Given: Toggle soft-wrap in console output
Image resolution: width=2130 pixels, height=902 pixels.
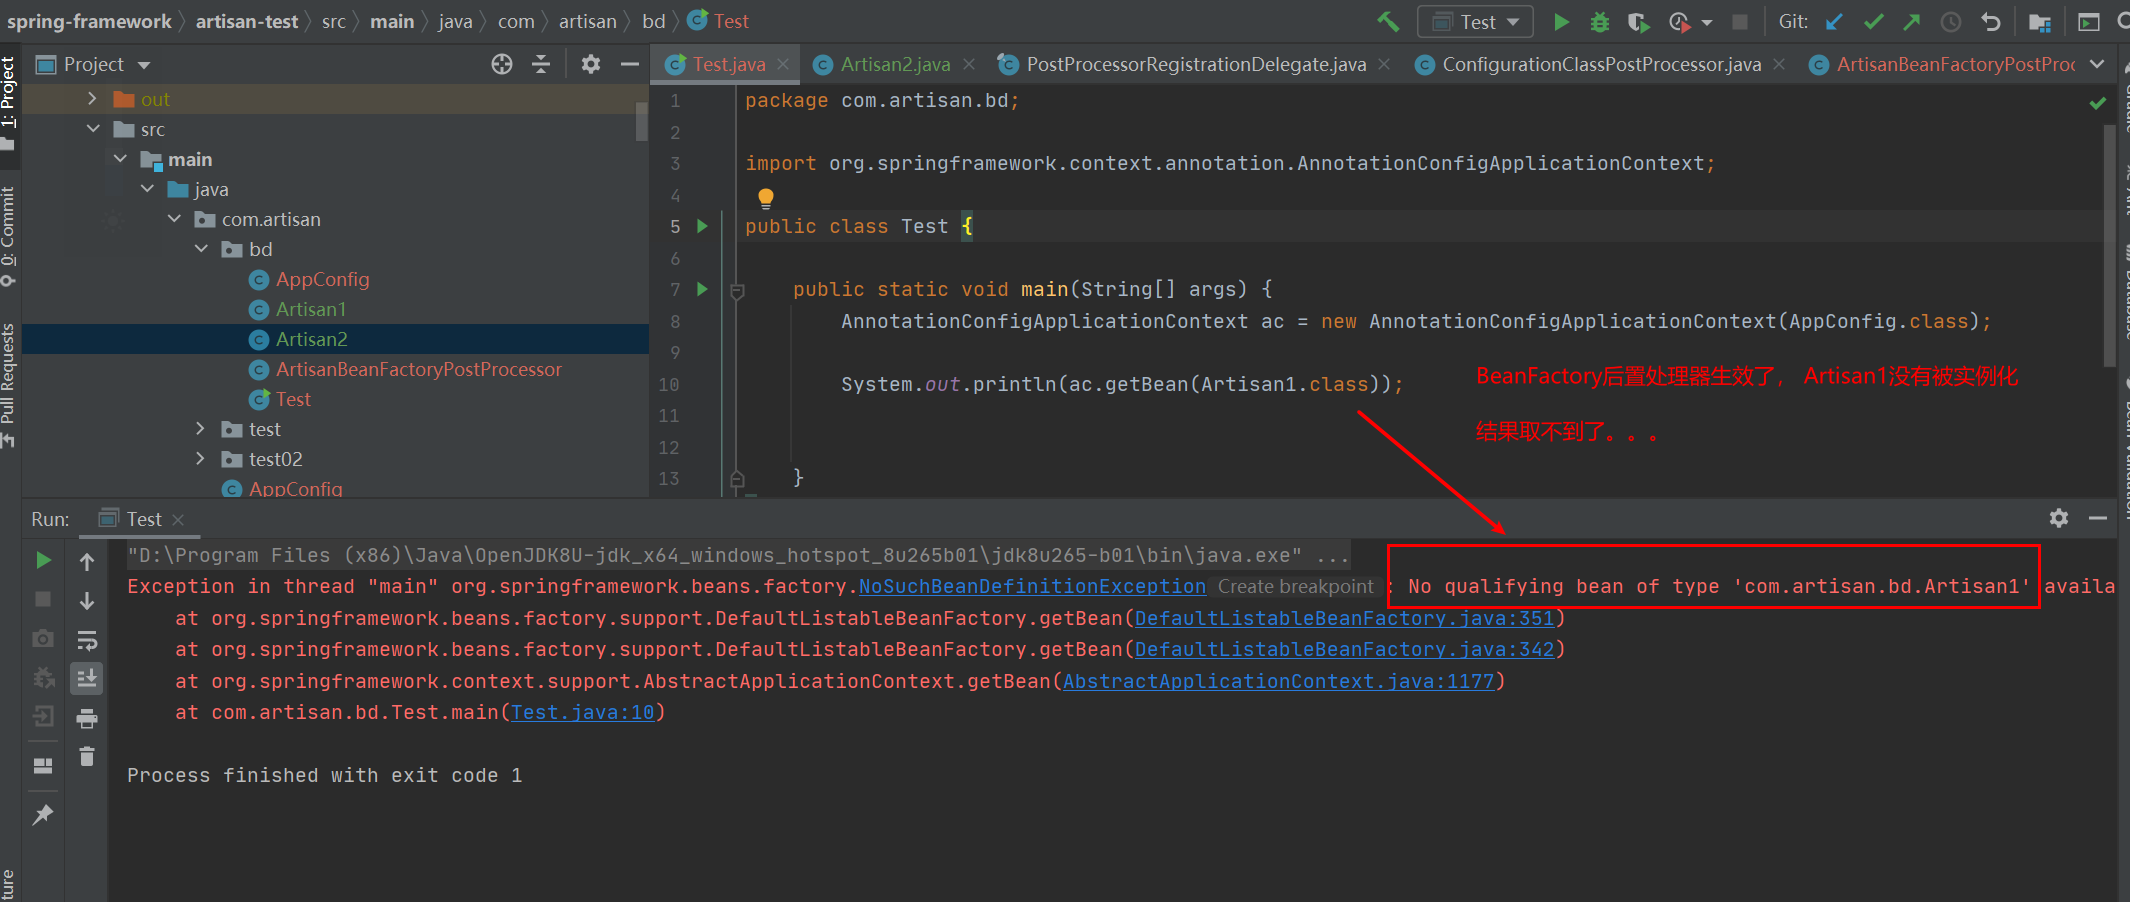Looking at the screenshot, I should [87, 640].
